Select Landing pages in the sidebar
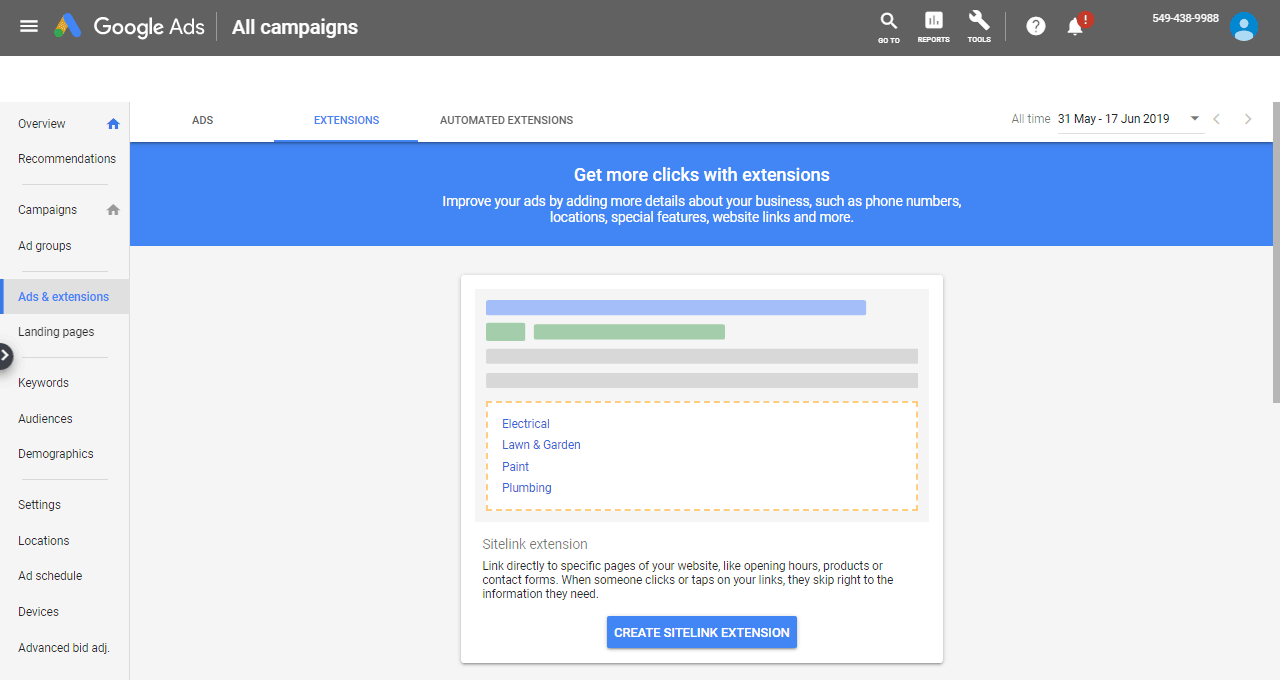1280x680 pixels. coord(56,332)
